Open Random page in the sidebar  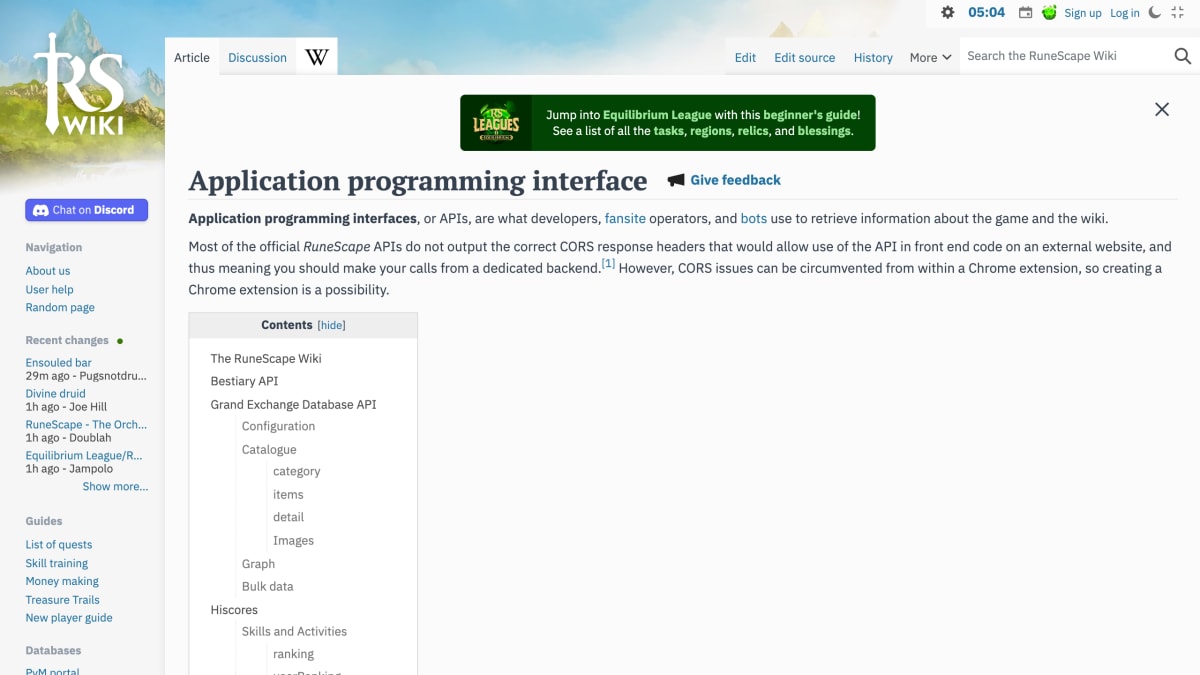click(x=60, y=307)
